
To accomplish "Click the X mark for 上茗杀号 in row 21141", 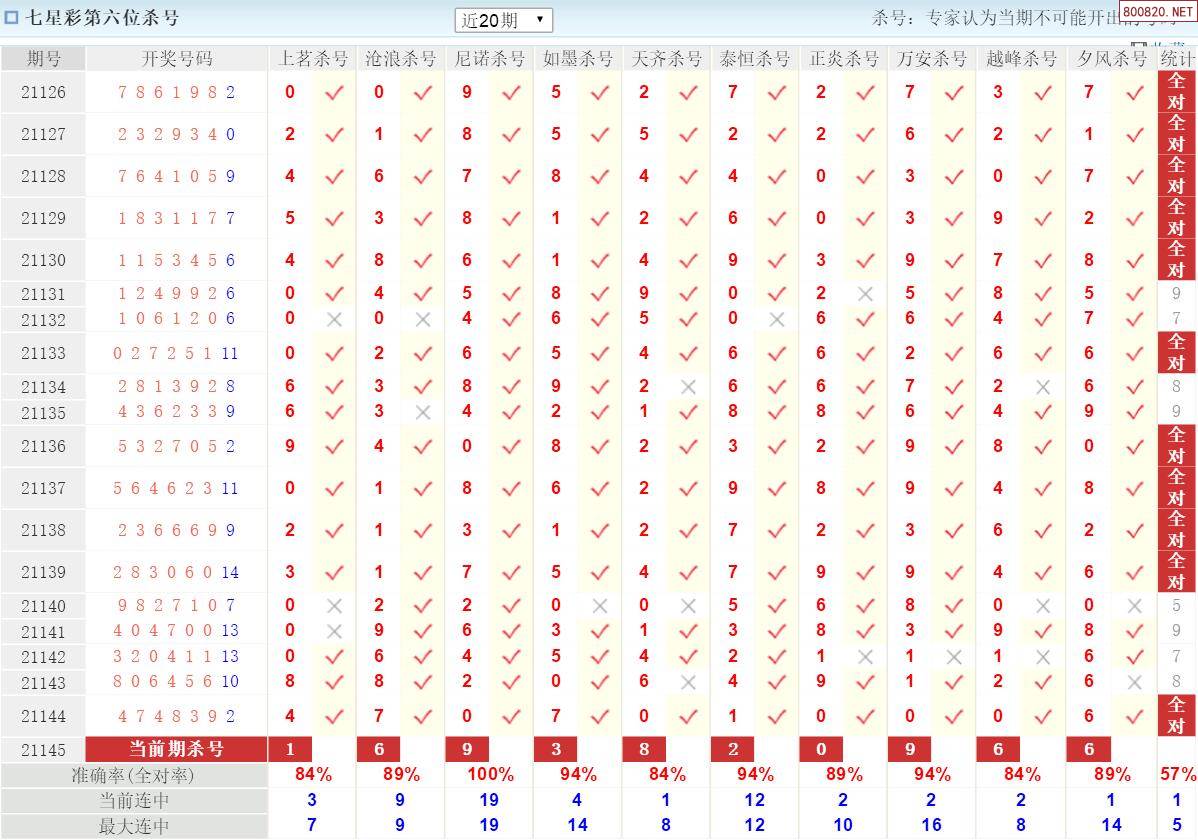I will click(x=334, y=631).
